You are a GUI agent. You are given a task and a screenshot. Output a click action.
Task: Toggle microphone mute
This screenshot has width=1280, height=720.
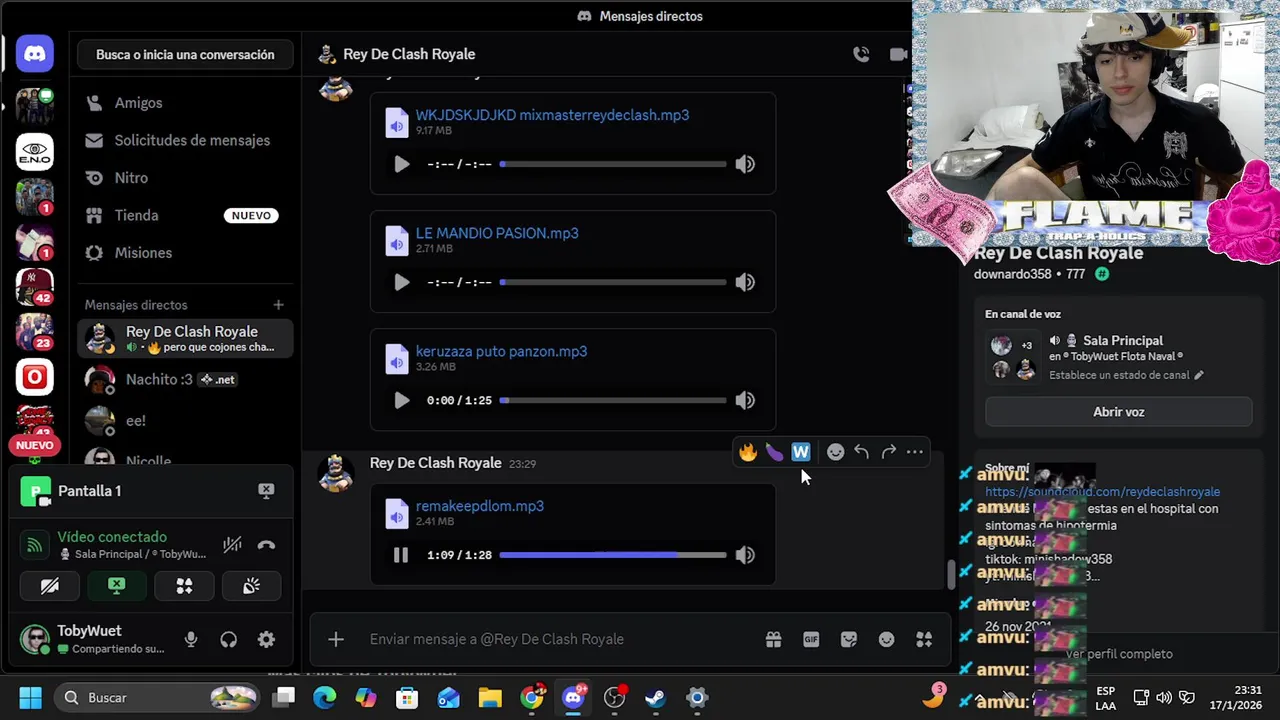191,639
